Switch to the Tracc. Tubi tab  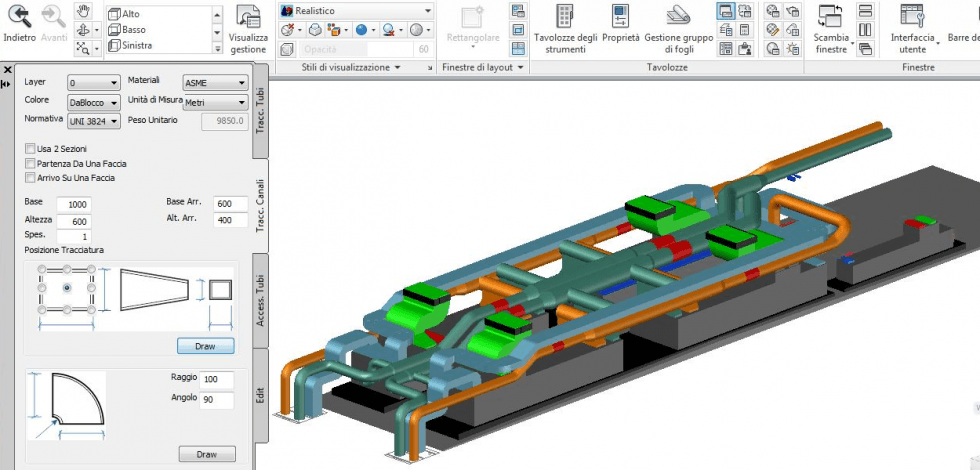pyautogui.click(x=260, y=110)
